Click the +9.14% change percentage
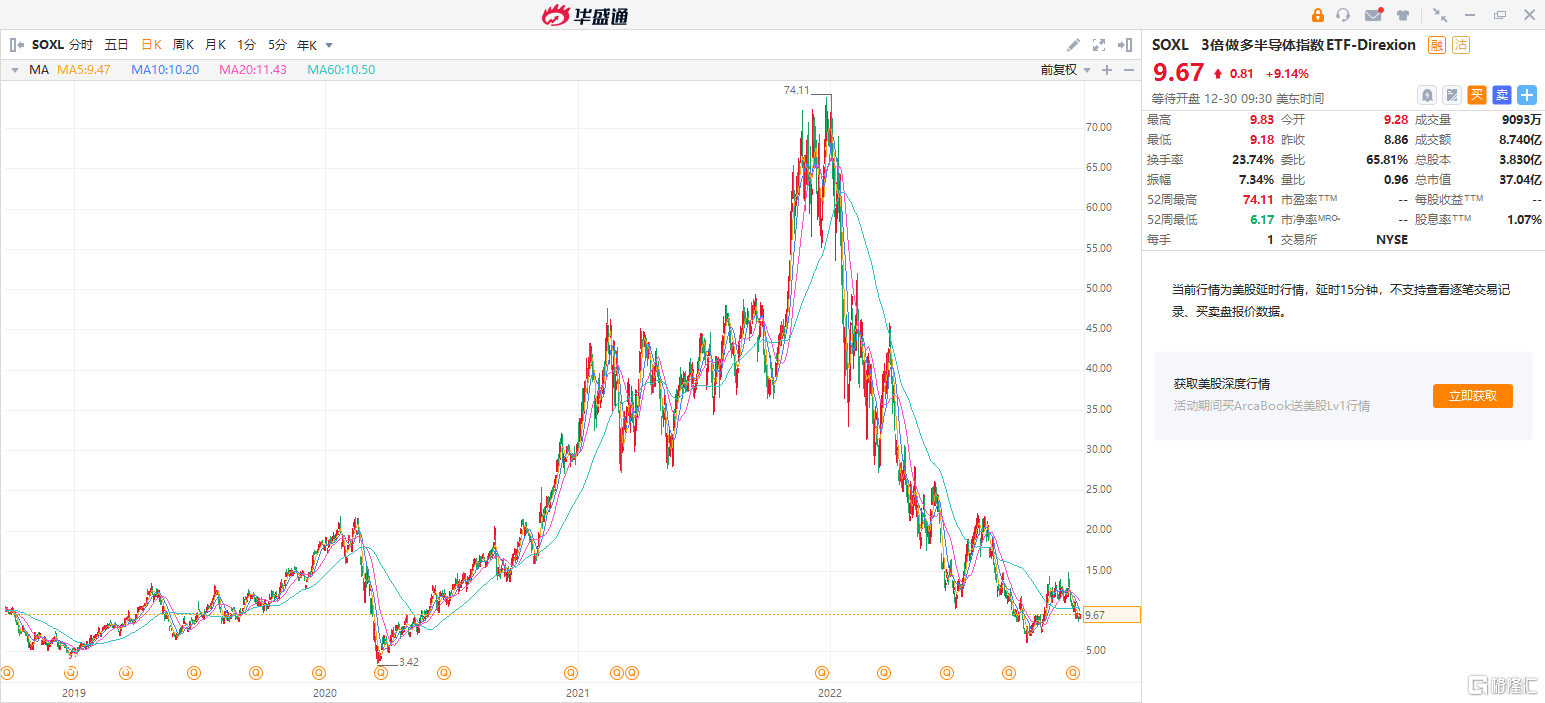 1287,73
